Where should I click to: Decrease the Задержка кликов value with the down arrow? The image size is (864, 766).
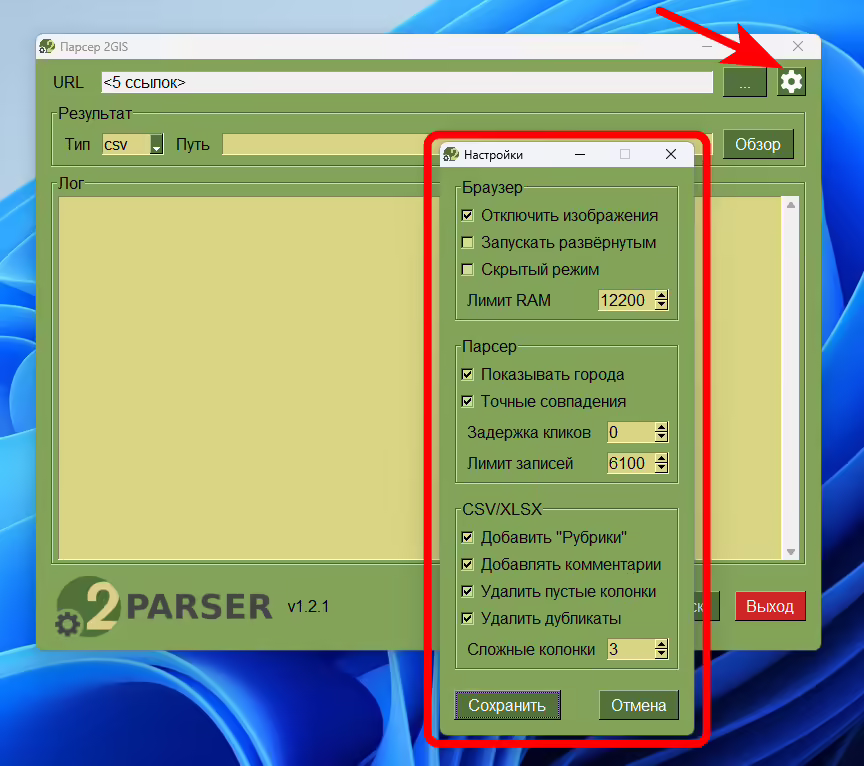coord(661,437)
